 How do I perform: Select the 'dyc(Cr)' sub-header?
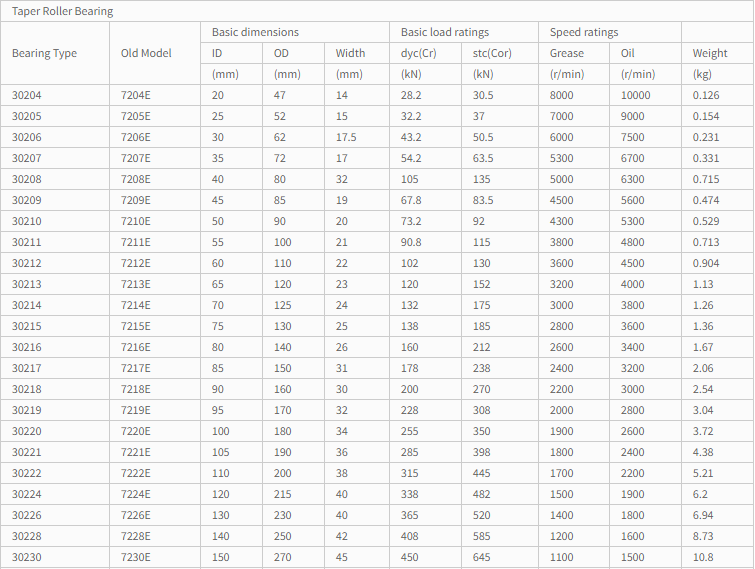tap(418, 53)
